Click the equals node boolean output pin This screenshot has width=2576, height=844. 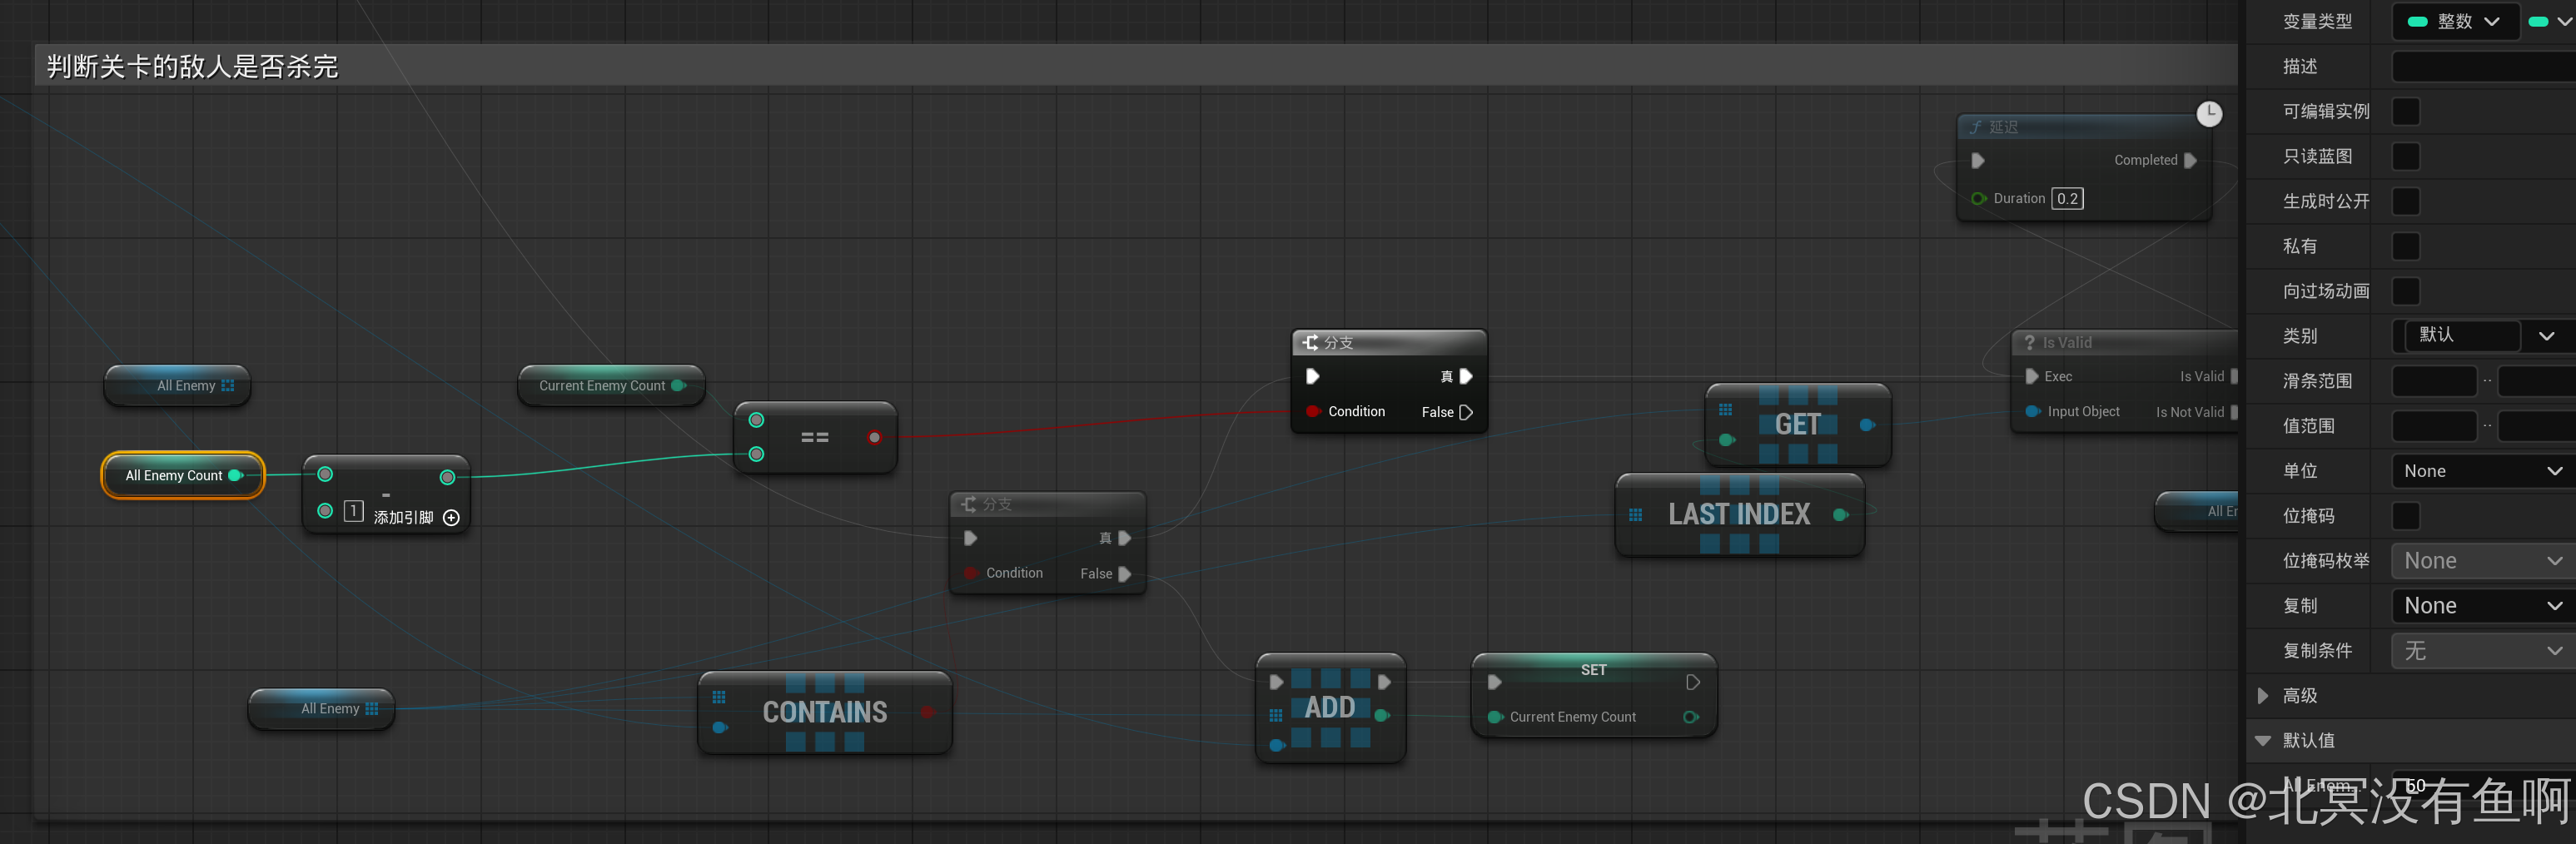(874, 437)
